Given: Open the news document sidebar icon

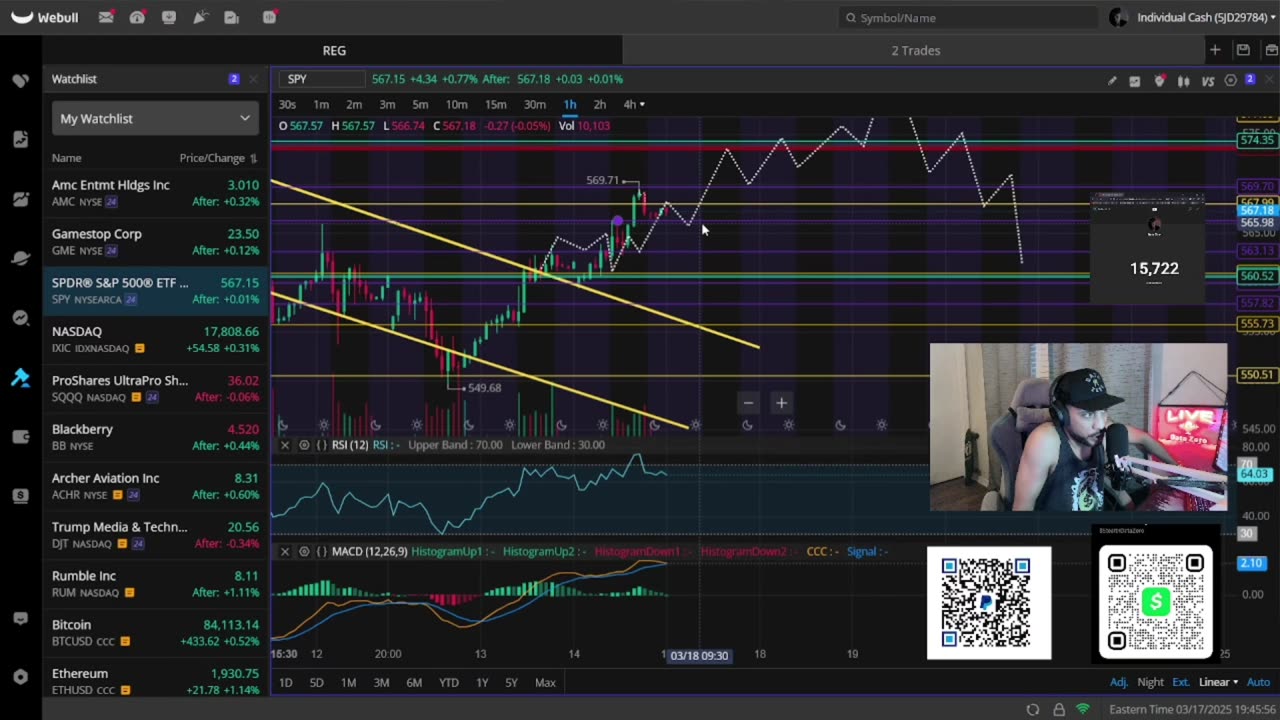Looking at the screenshot, I should click(x=20, y=139).
